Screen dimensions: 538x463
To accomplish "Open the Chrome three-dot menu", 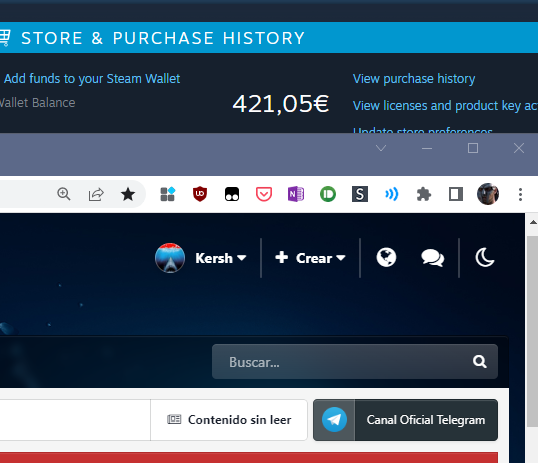I will tap(520, 194).
